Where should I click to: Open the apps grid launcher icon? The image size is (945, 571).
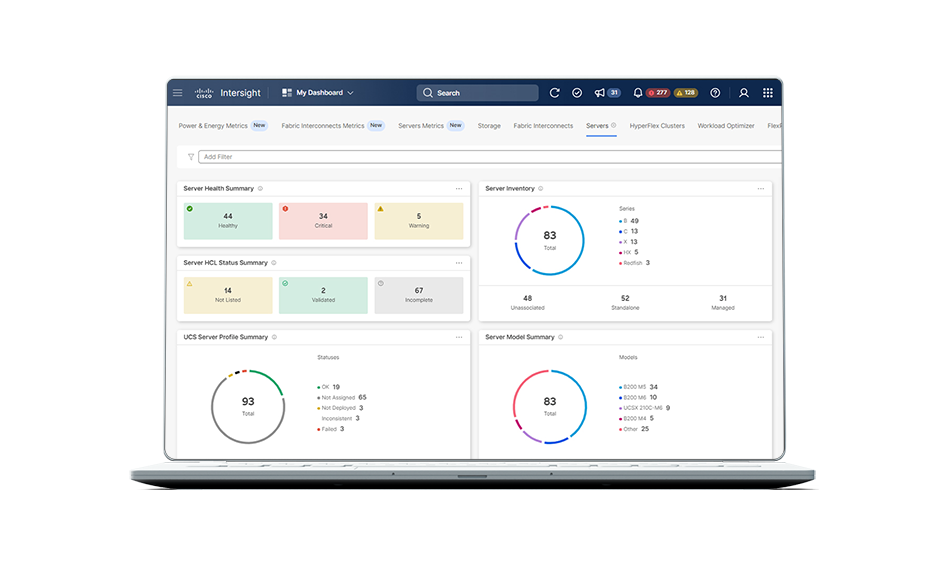[x=768, y=93]
